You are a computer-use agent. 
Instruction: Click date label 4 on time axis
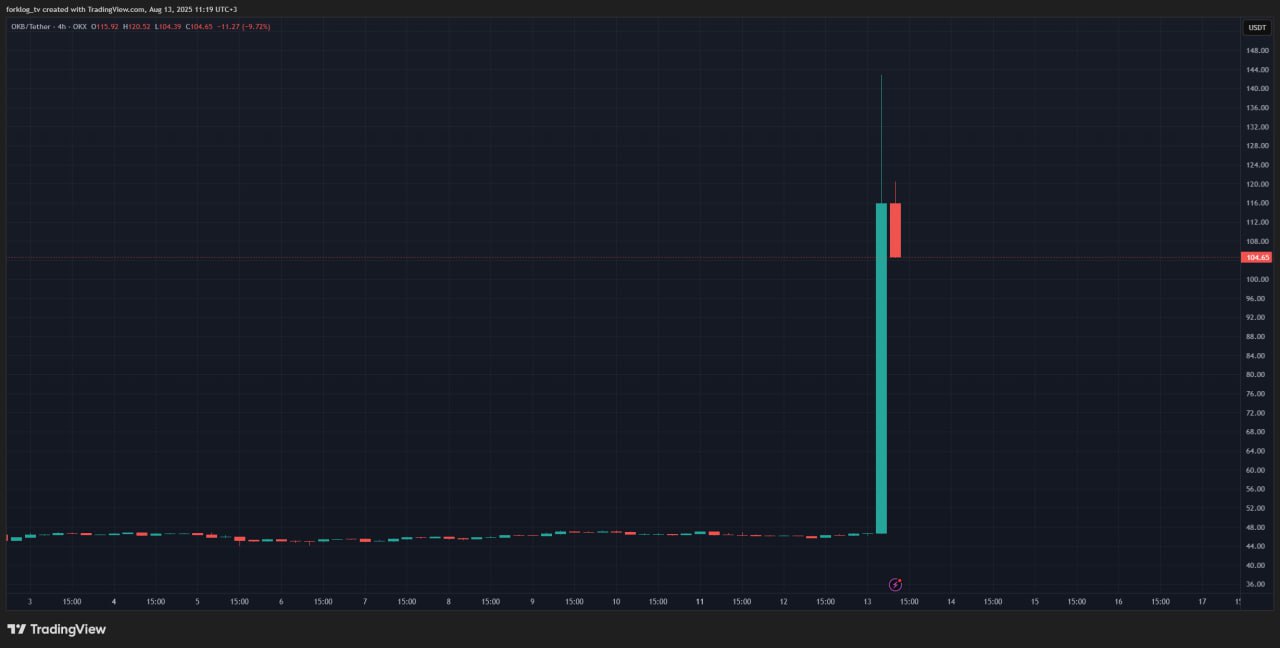click(114, 602)
